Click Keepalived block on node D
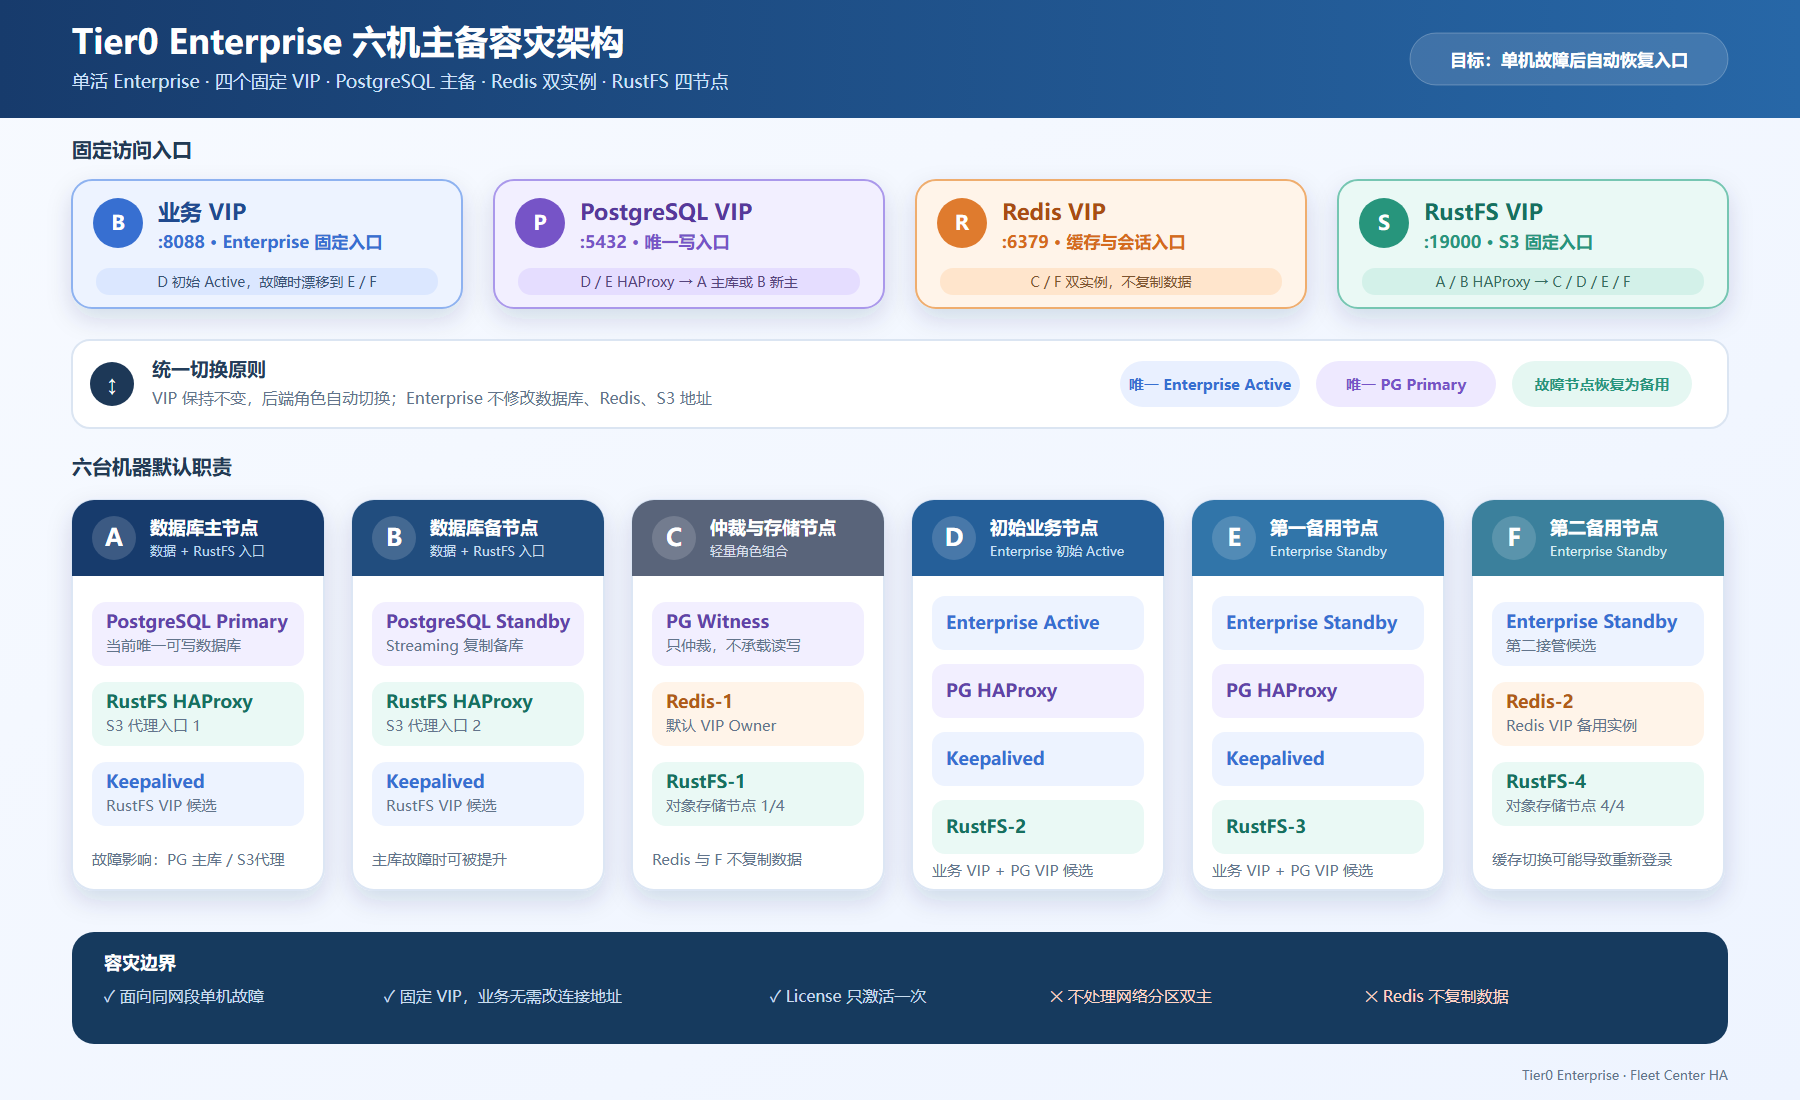The height and width of the screenshot is (1100, 1800). point(1038,759)
